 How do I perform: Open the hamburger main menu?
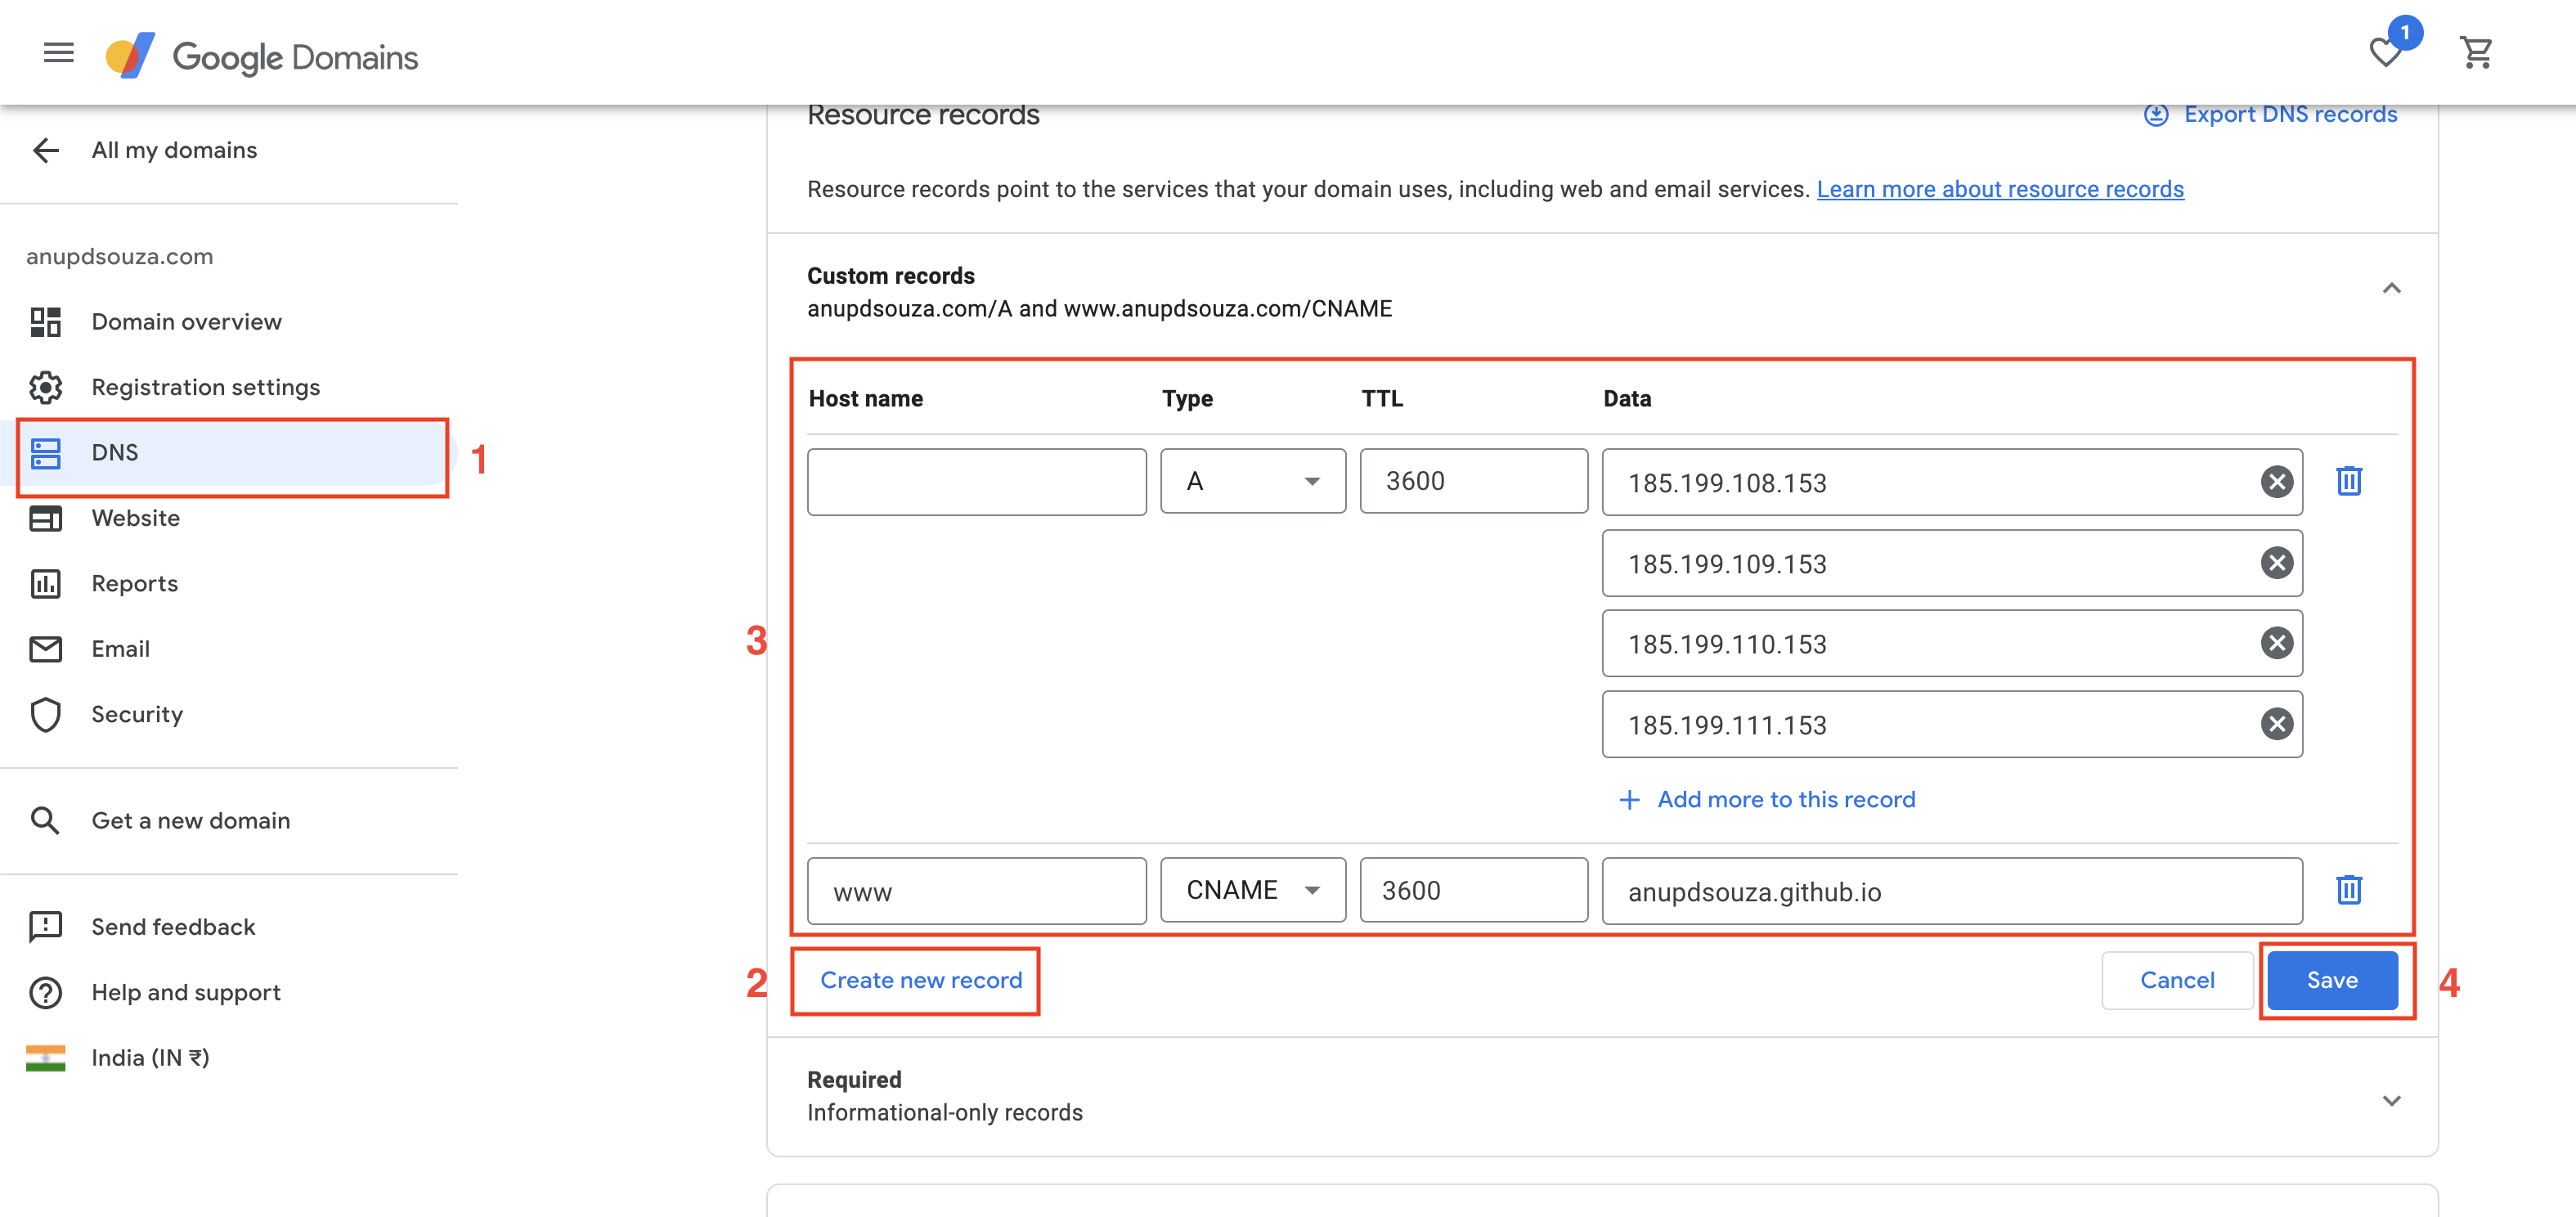[x=59, y=52]
